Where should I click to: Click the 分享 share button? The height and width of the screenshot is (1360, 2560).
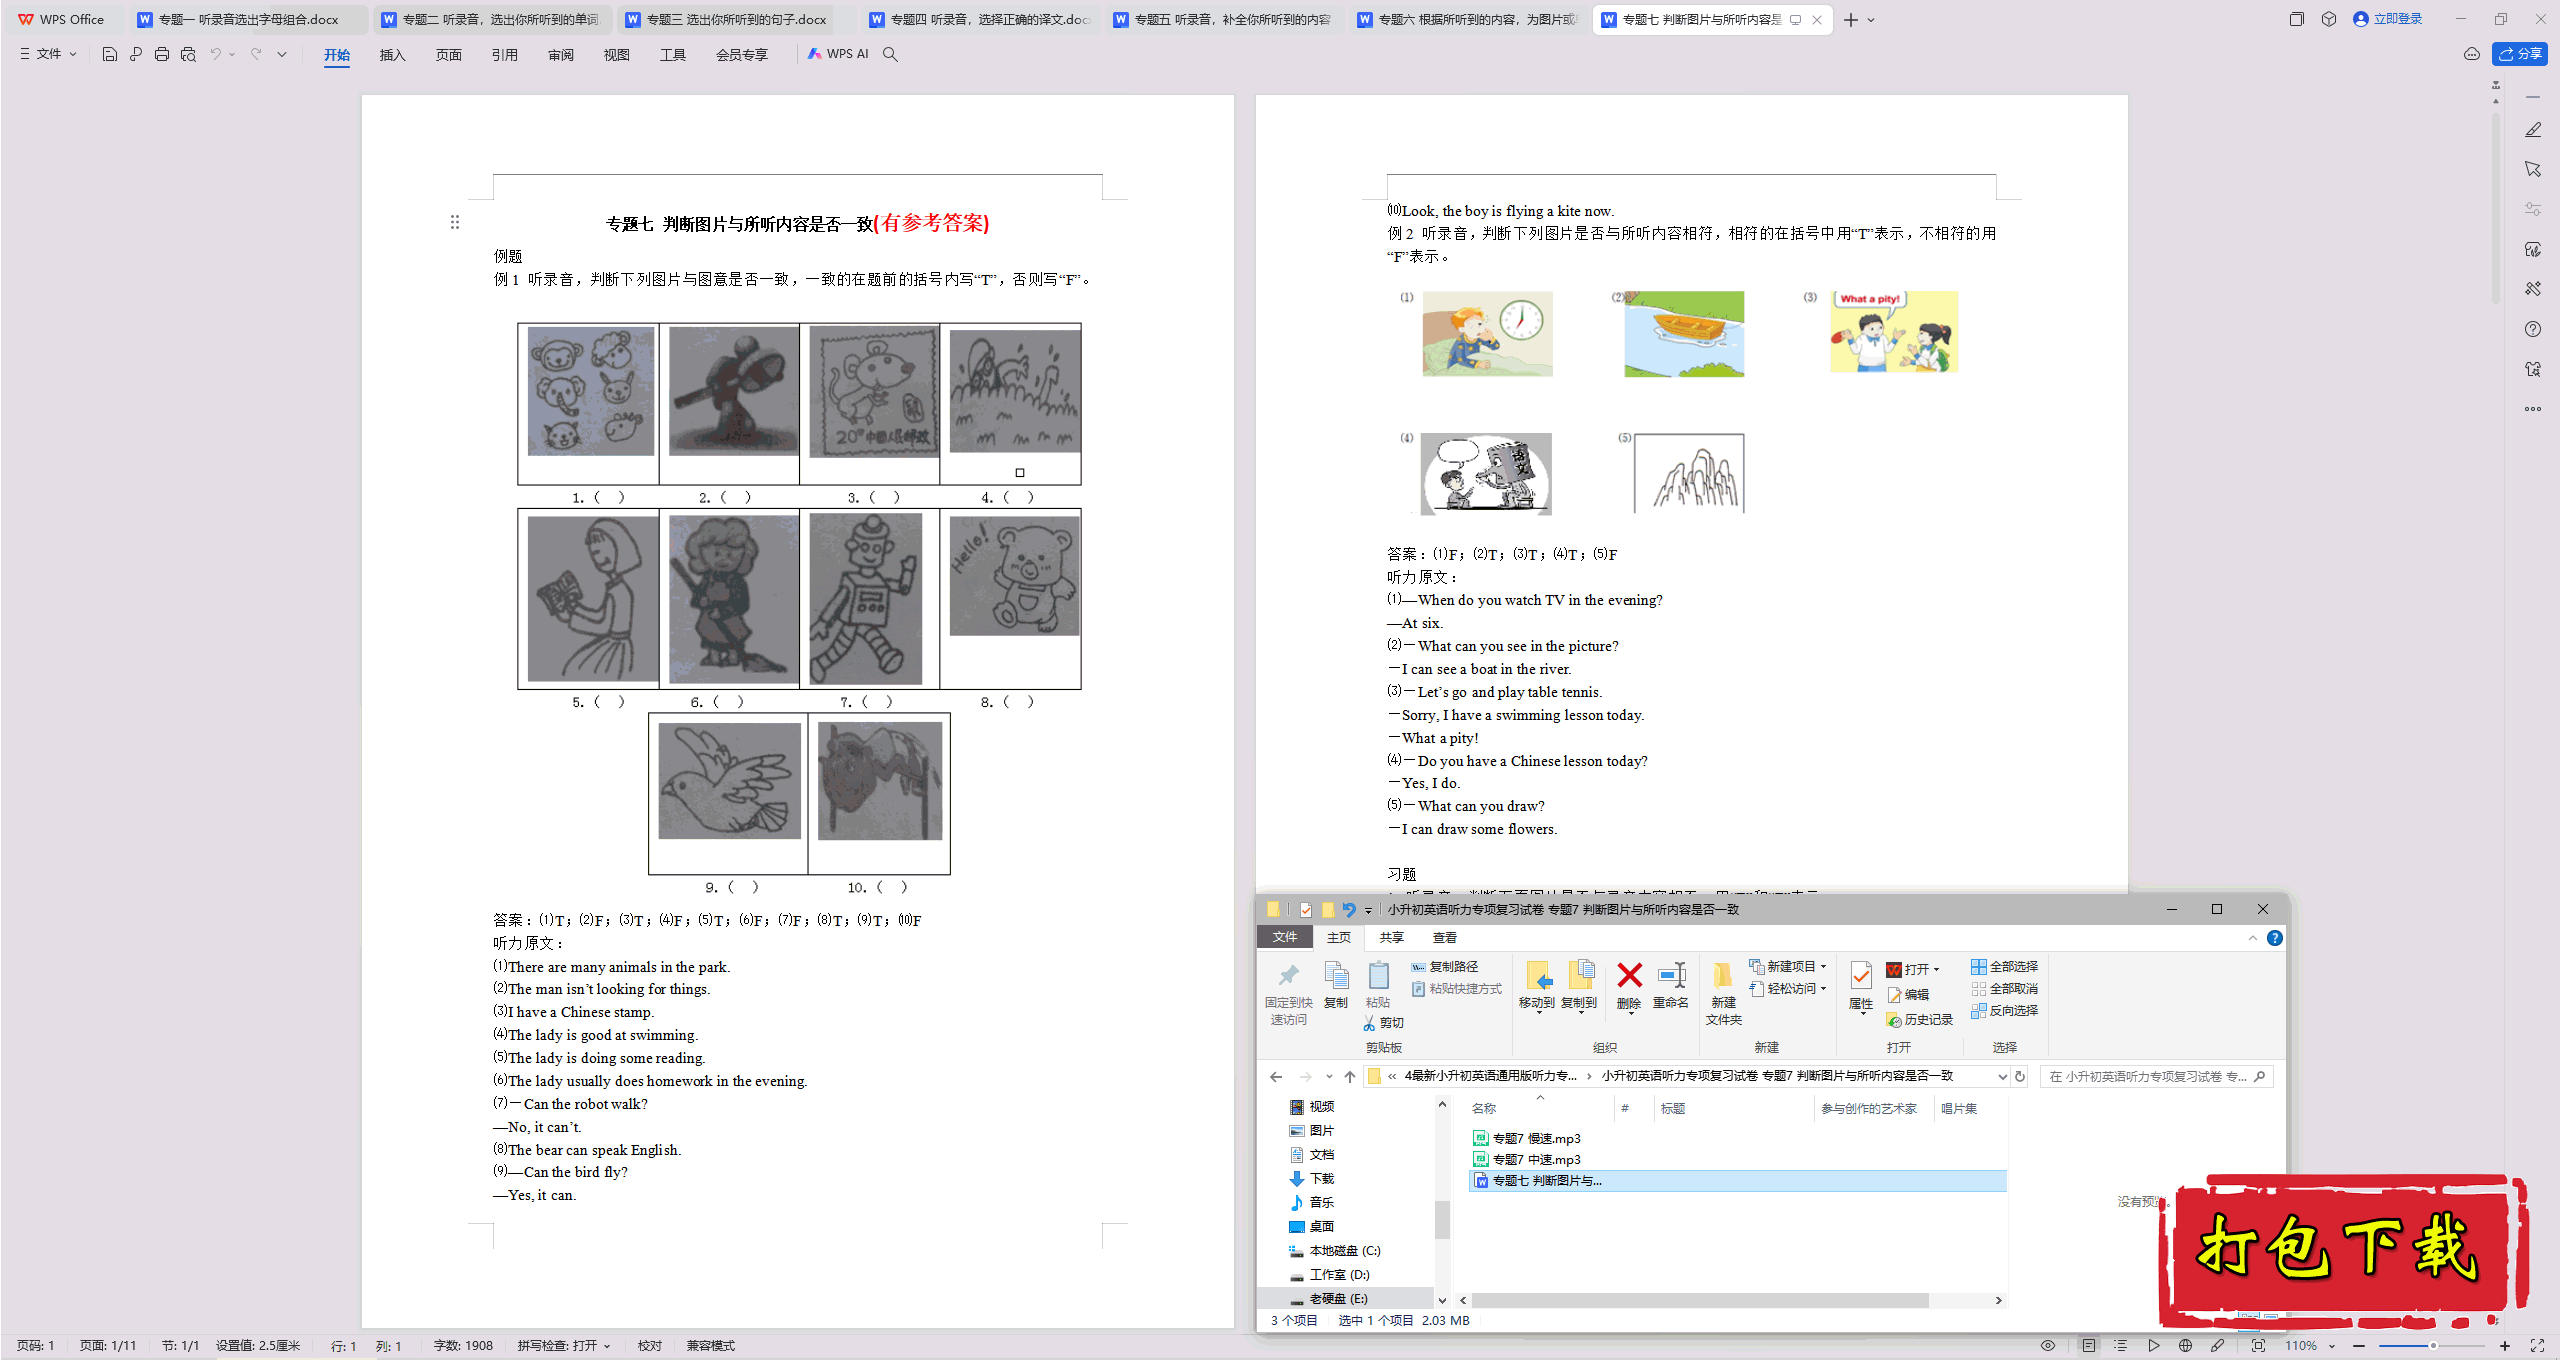(2520, 54)
